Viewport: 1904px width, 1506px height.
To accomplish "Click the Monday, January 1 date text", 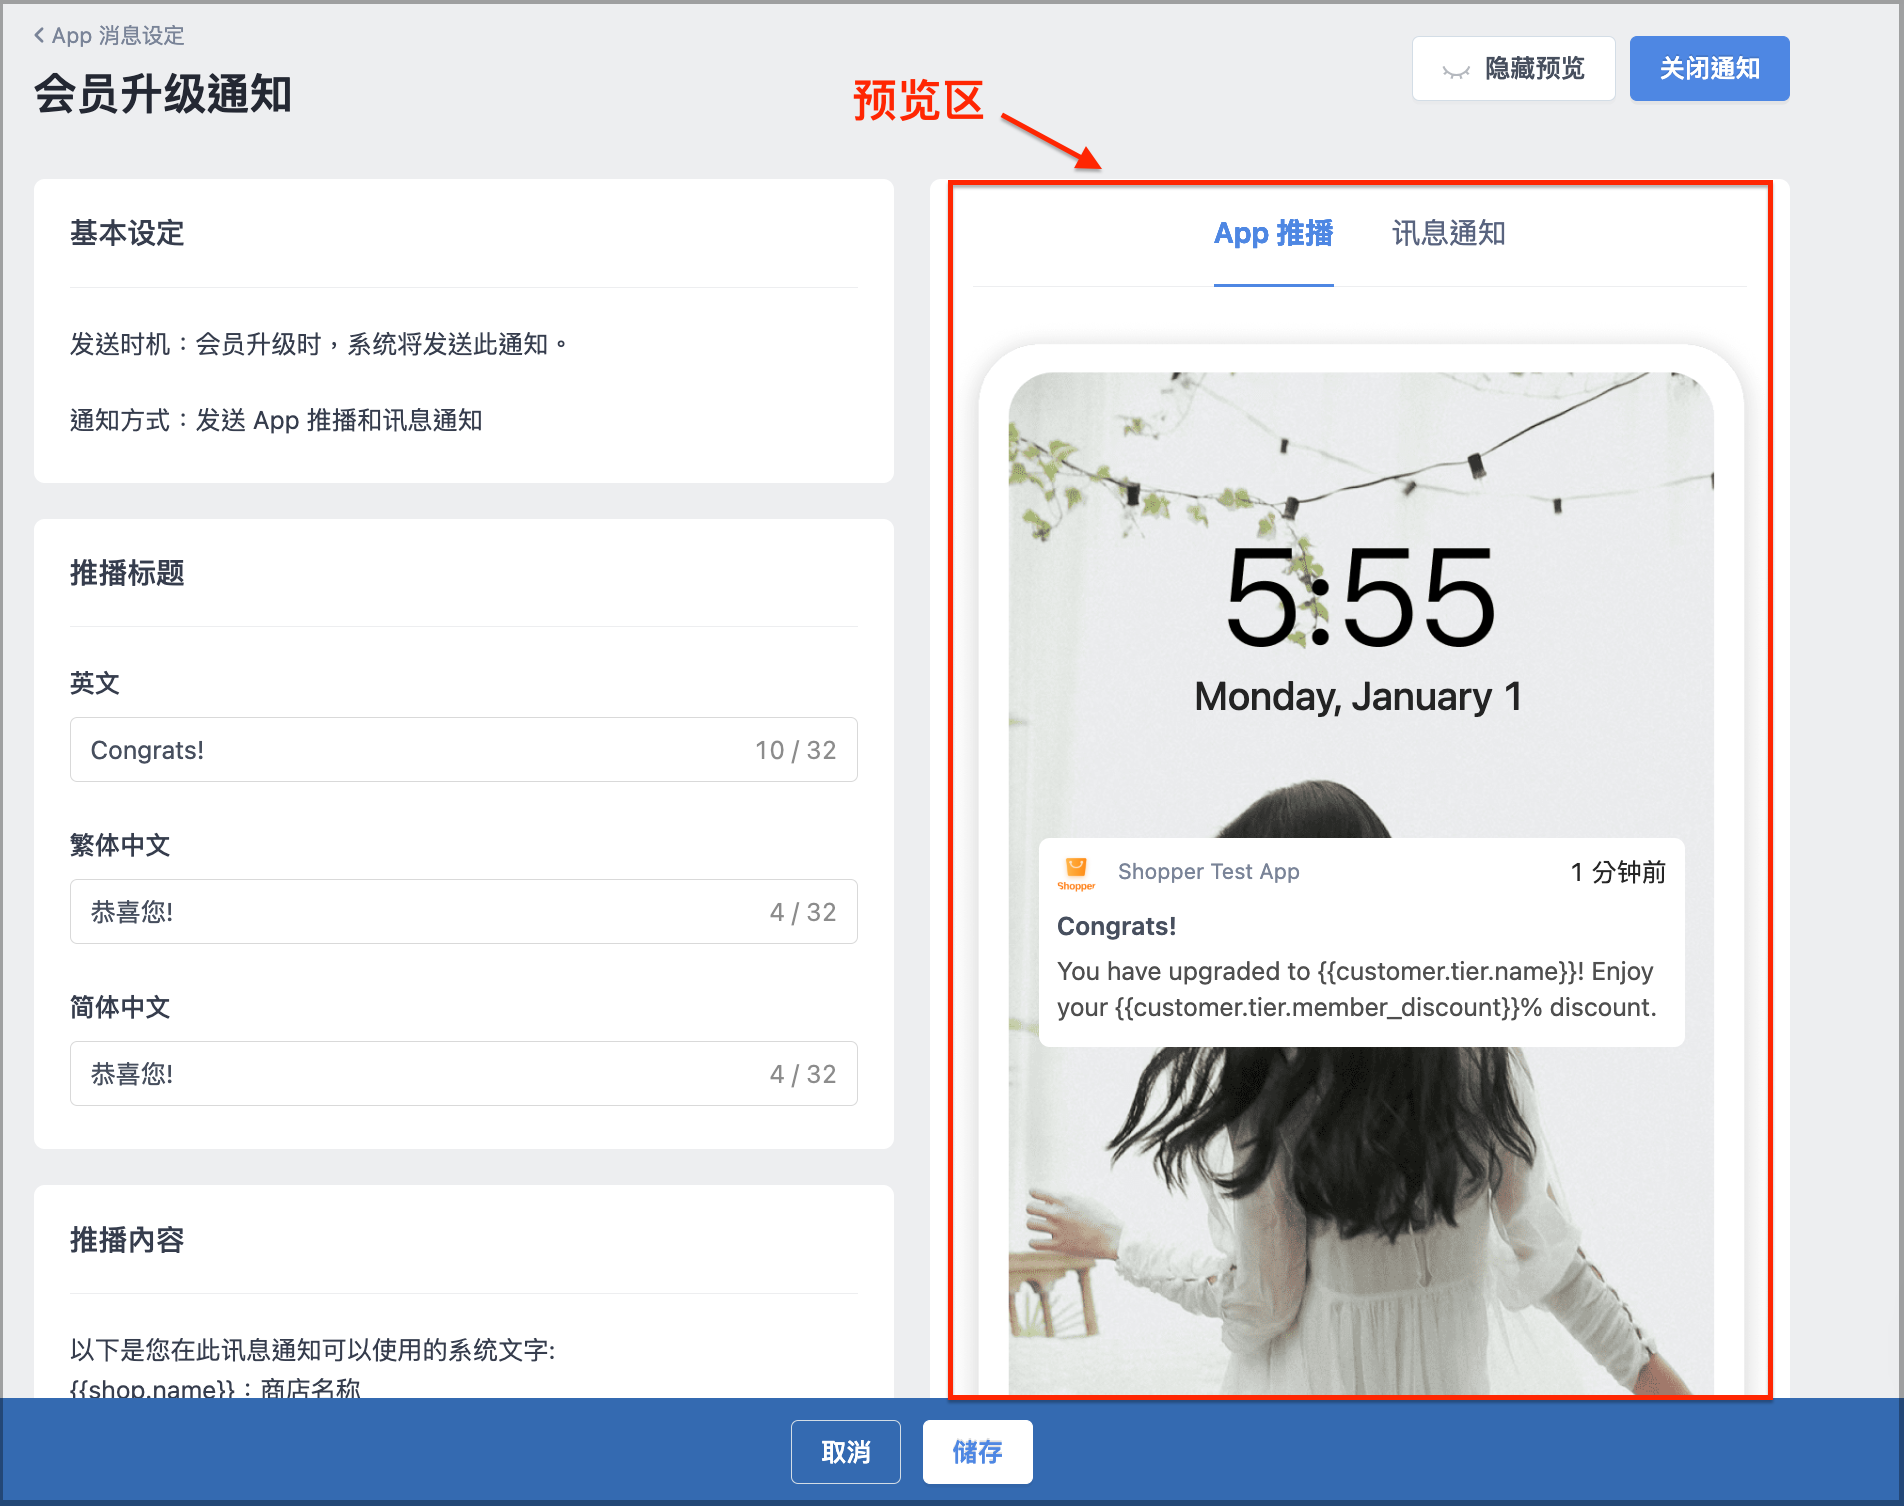I will [1357, 696].
